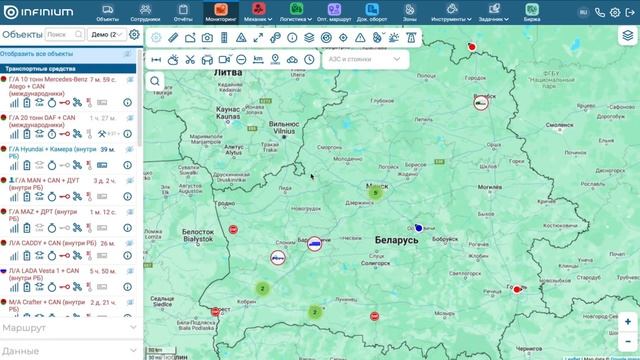Screen dimensions: 640x360
Task: Click the road sign triangle icon
Action: pos(241,38)
